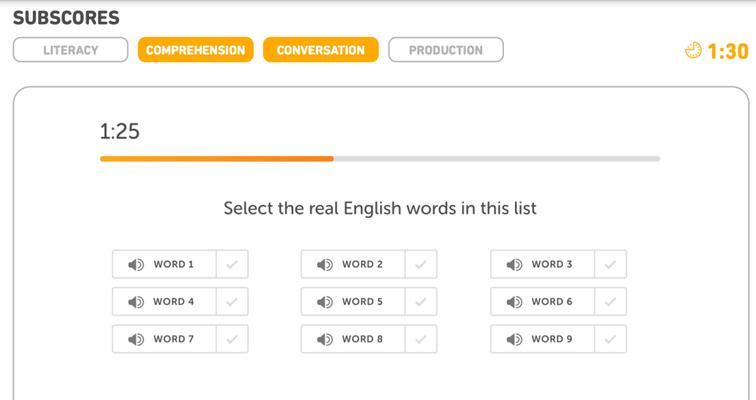
Task: Click the 1:30 total time value
Action: coord(728,51)
